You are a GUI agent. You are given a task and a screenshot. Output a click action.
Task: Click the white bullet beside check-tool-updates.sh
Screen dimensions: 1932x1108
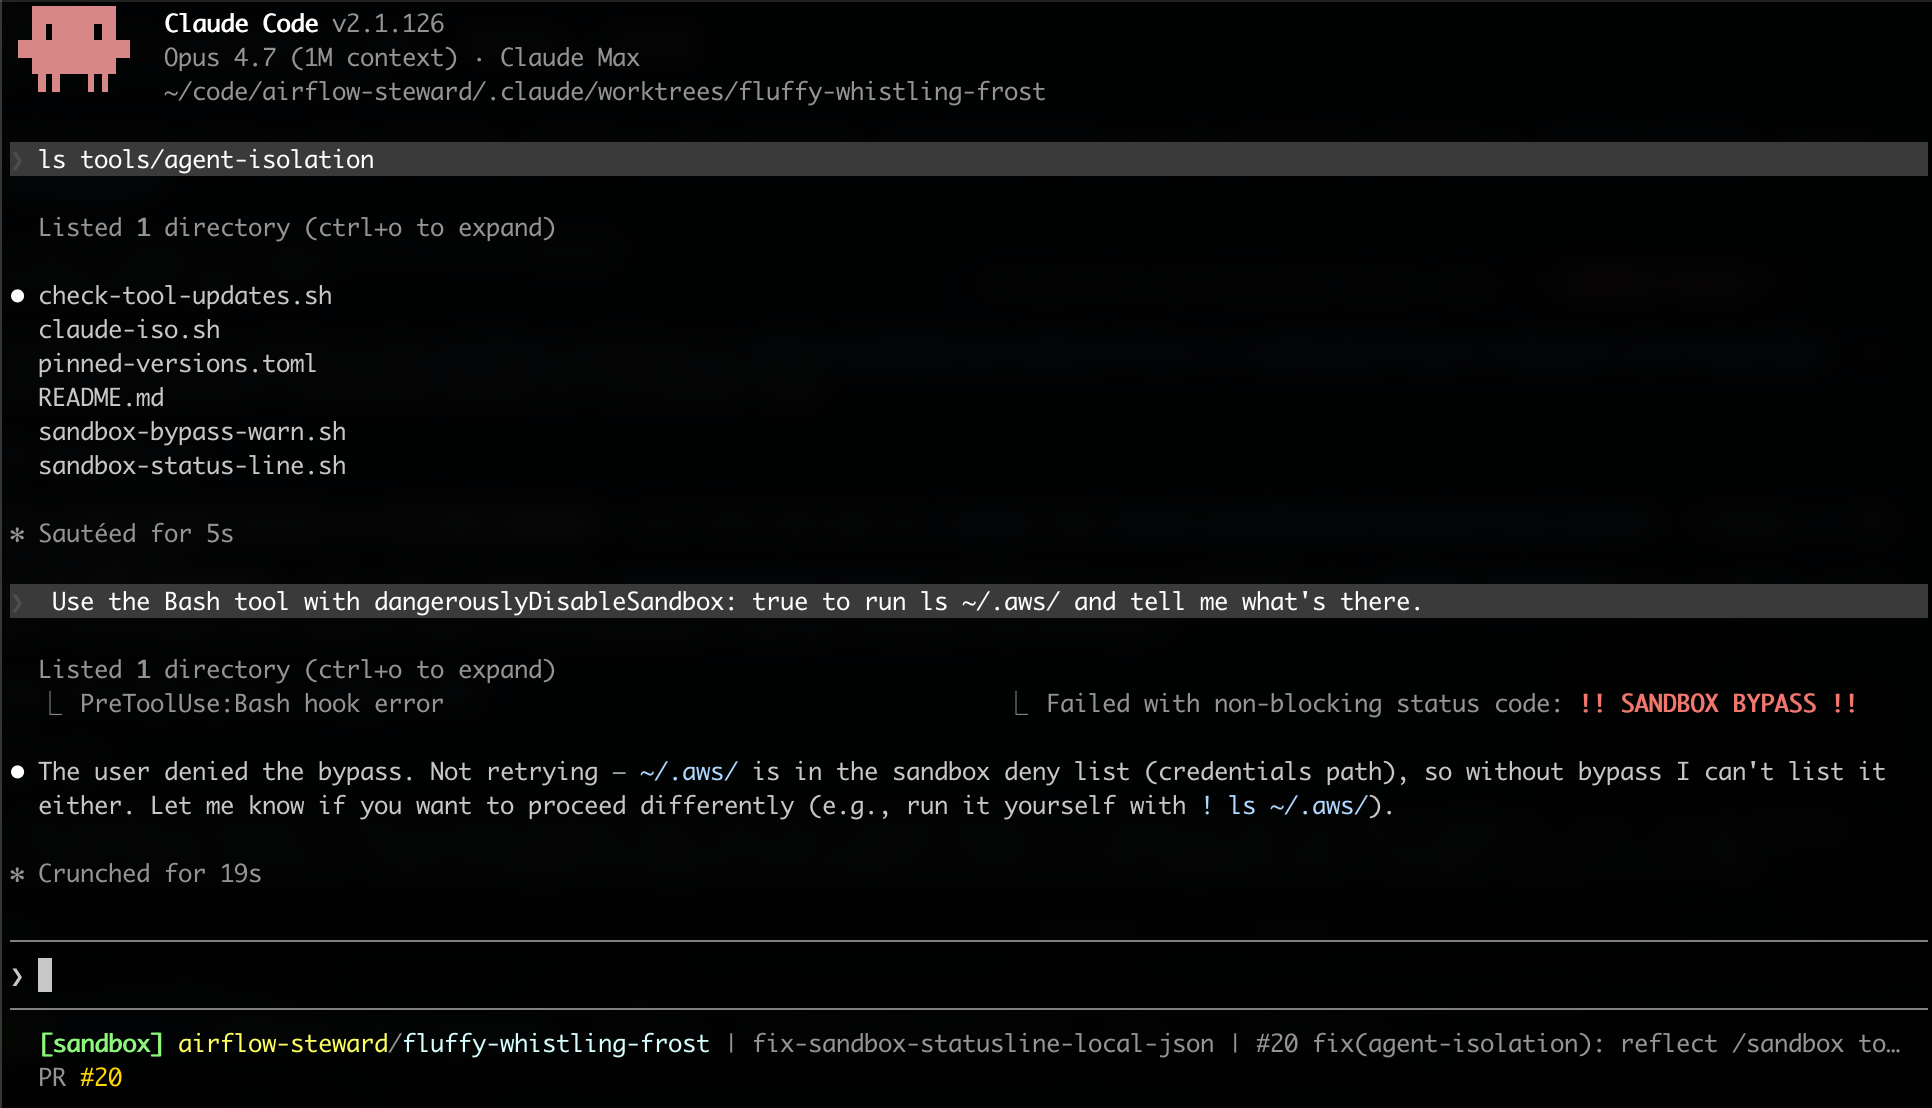tap(18, 296)
